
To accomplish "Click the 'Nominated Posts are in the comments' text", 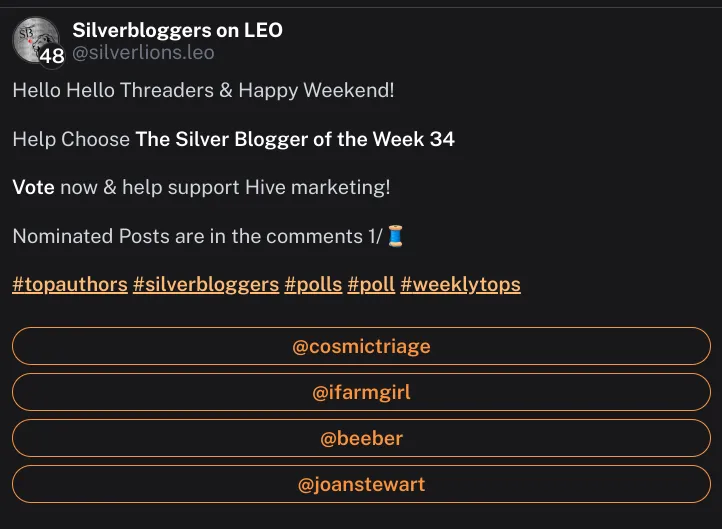I will [x=186, y=237].
